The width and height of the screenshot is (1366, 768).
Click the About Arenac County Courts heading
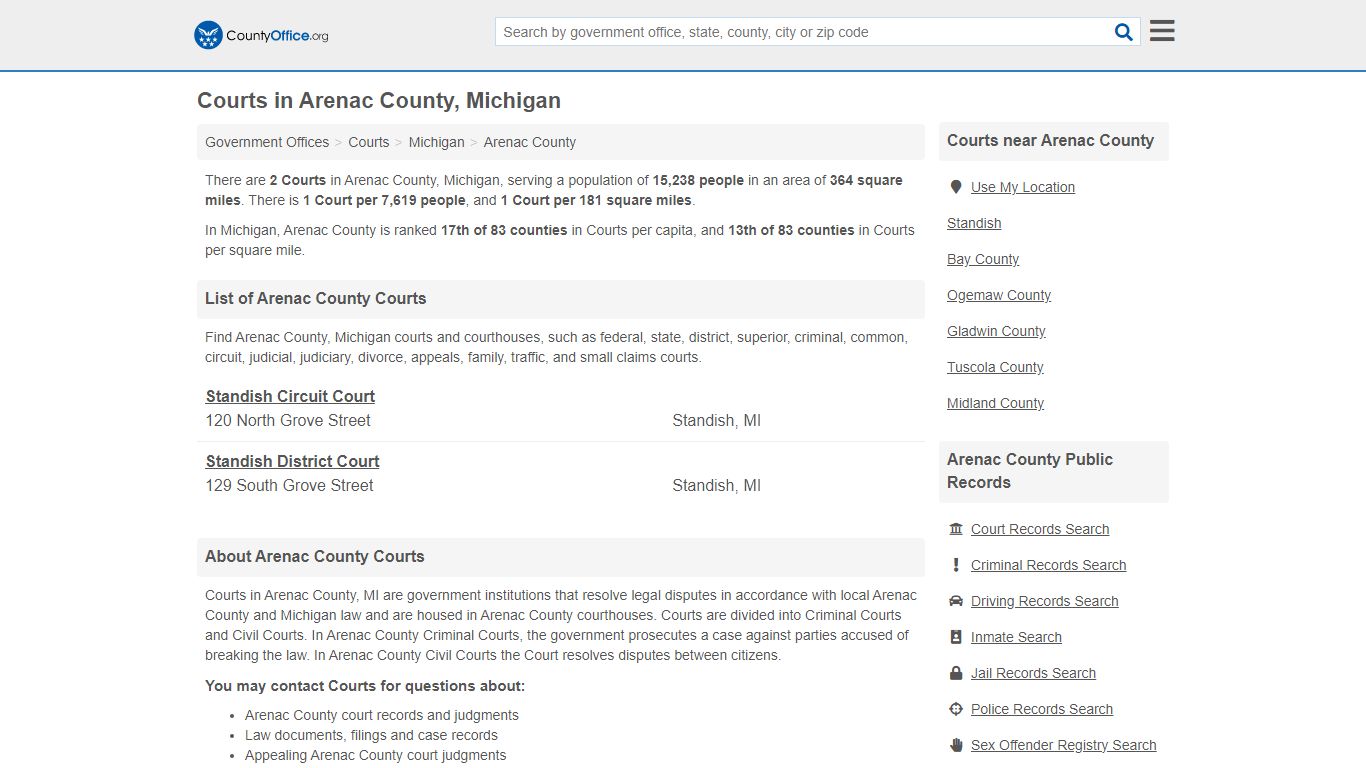pos(315,556)
